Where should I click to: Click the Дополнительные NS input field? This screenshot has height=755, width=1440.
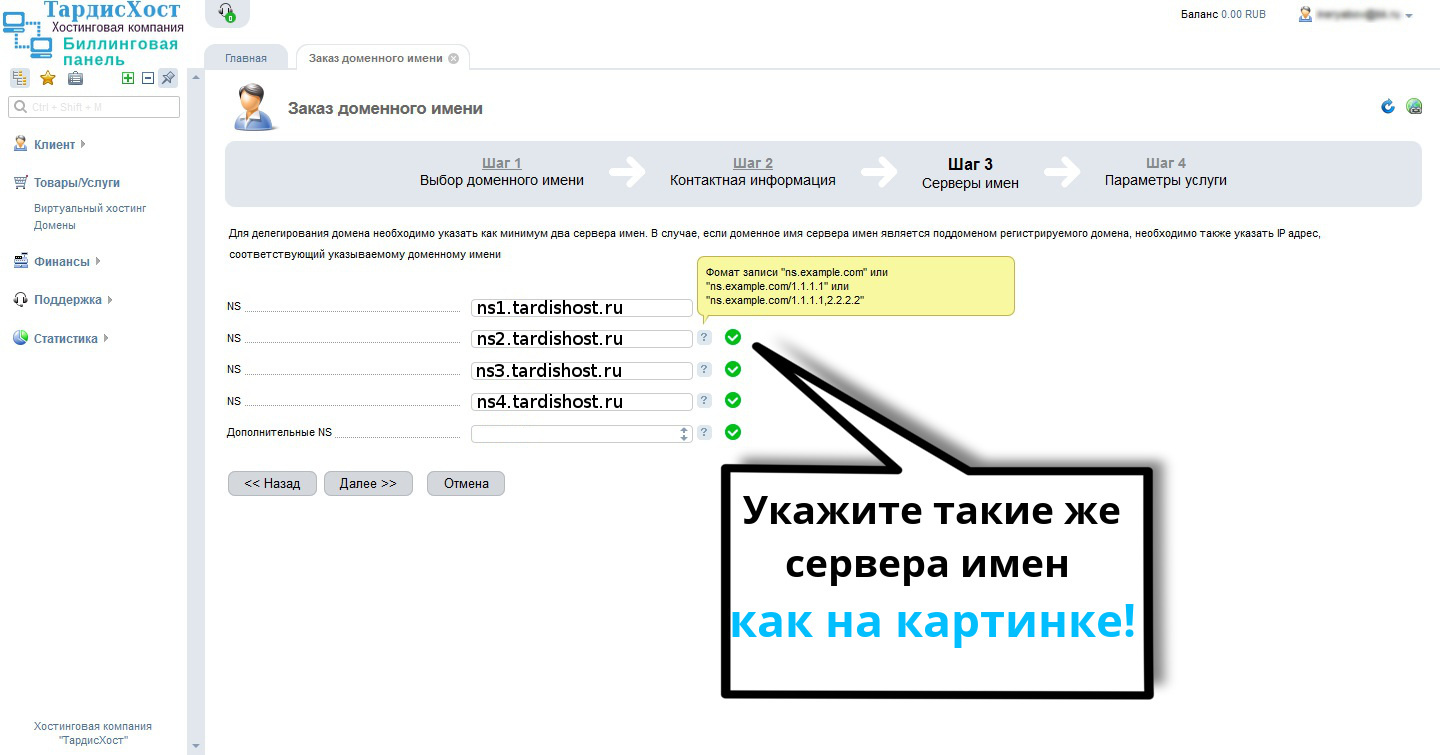click(x=582, y=434)
